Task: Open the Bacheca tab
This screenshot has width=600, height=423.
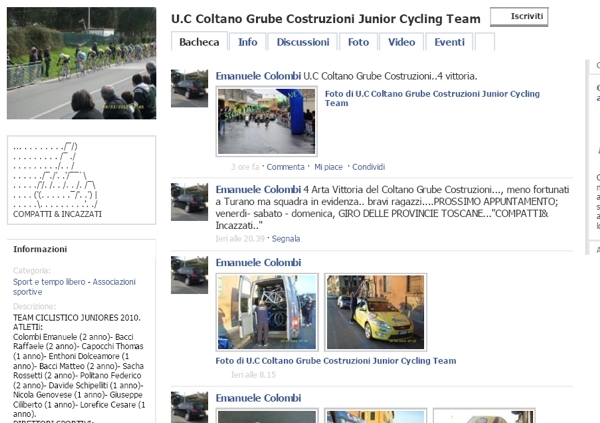Action: [x=199, y=42]
